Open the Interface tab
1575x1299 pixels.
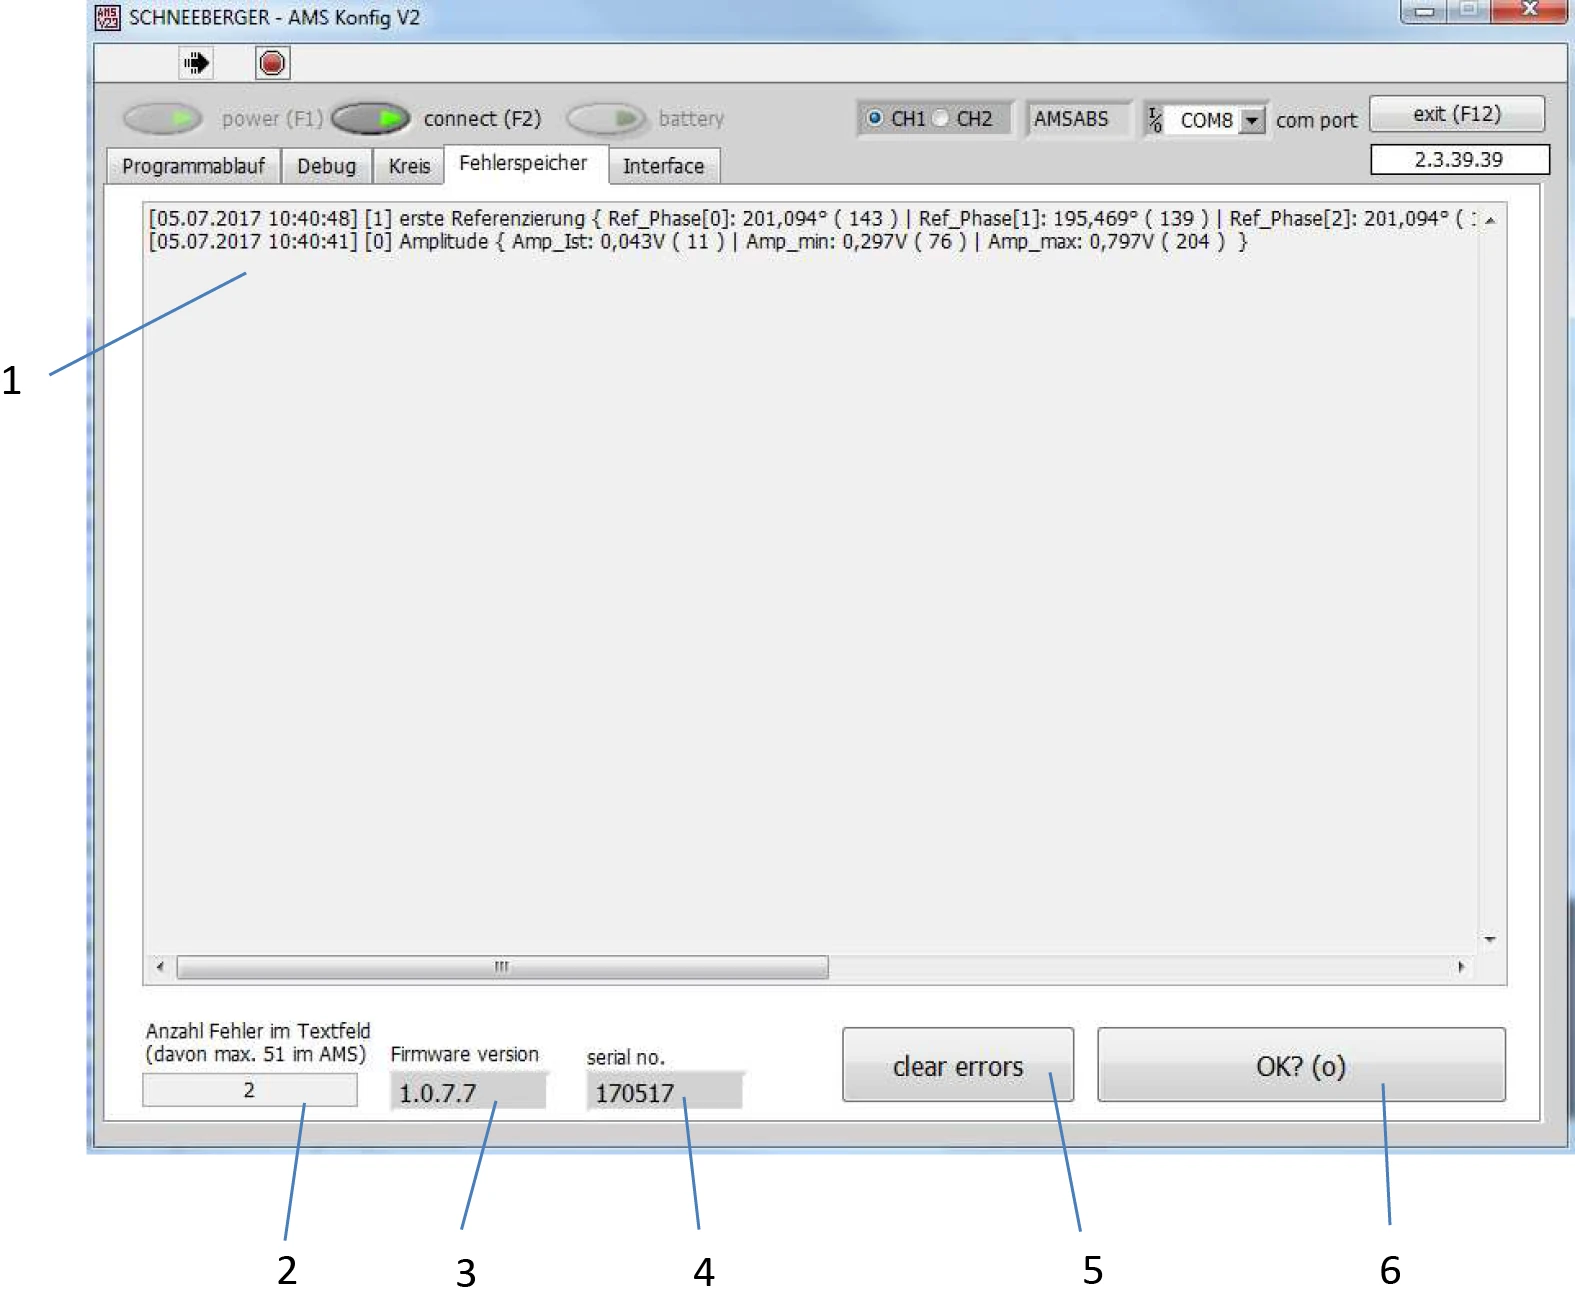click(663, 166)
